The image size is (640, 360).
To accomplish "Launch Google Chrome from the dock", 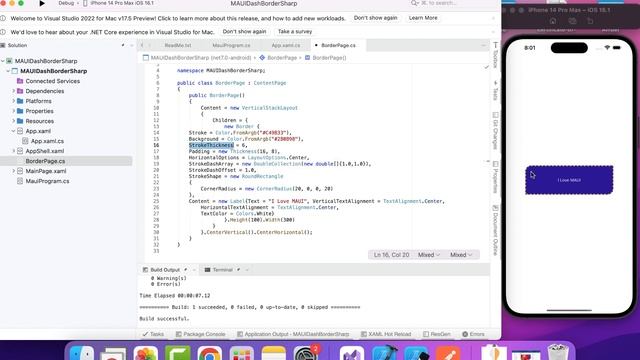I will 209,353.
